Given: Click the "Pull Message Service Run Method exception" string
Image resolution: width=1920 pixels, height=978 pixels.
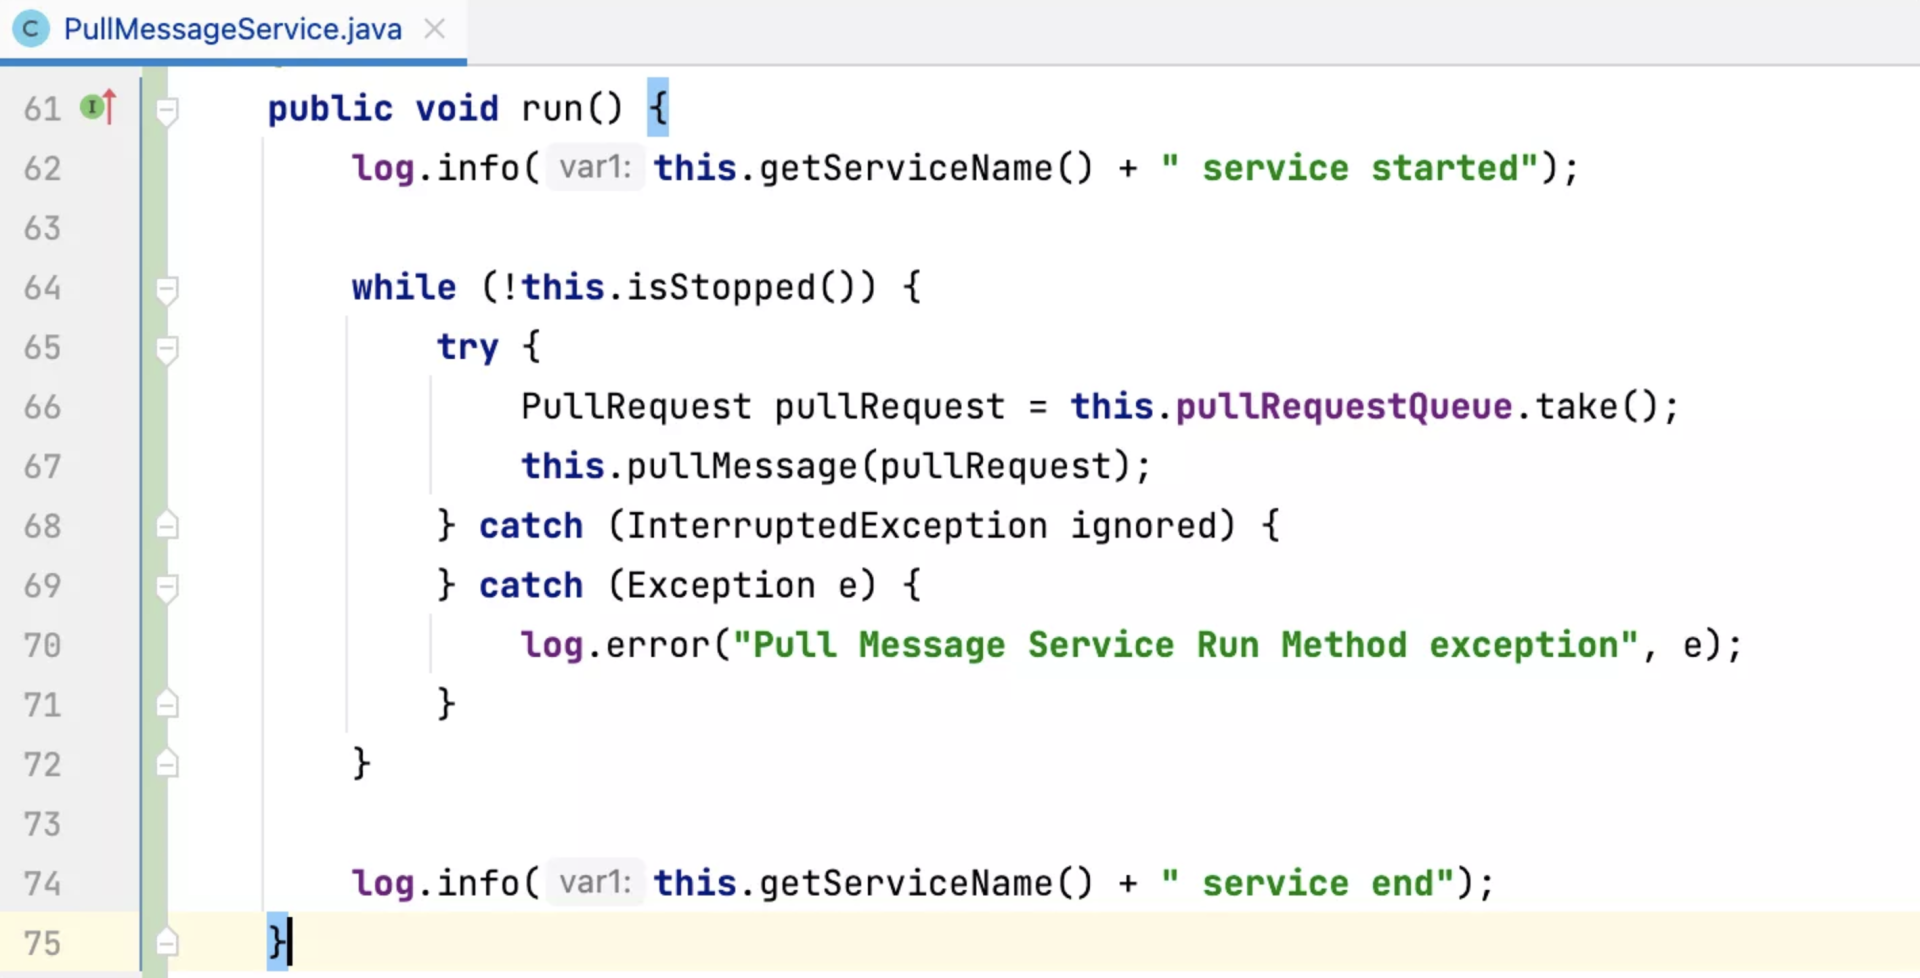Looking at the screenshot, I should [1185, 645].
